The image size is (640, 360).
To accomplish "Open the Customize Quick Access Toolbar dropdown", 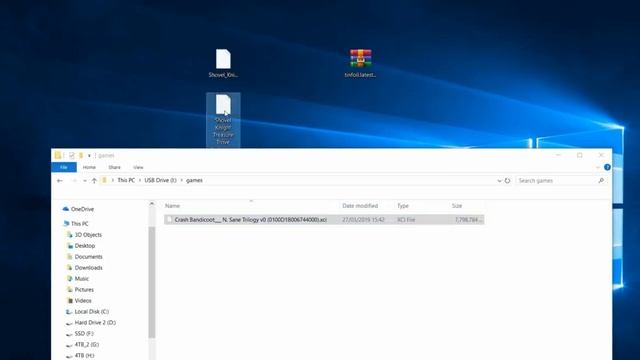I will 89,156.
